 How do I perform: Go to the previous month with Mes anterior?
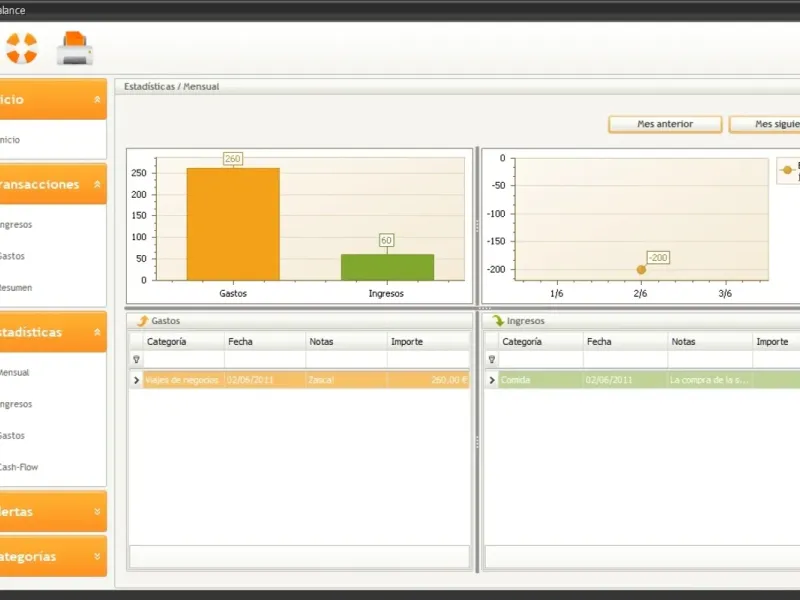[x=665, y=124]
